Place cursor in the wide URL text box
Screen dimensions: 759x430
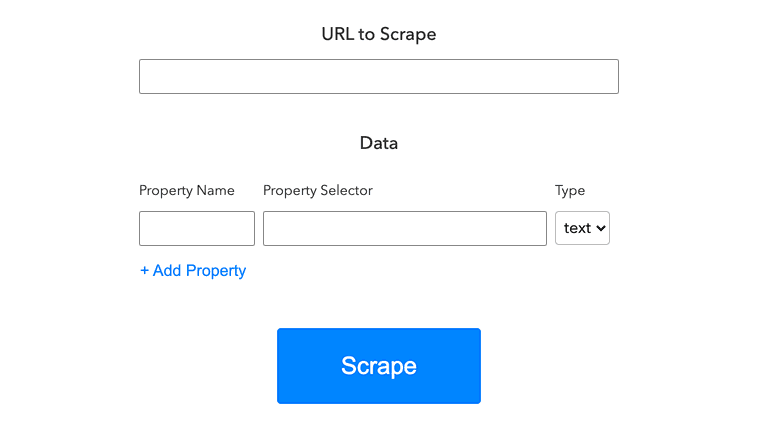coord(378,77)
